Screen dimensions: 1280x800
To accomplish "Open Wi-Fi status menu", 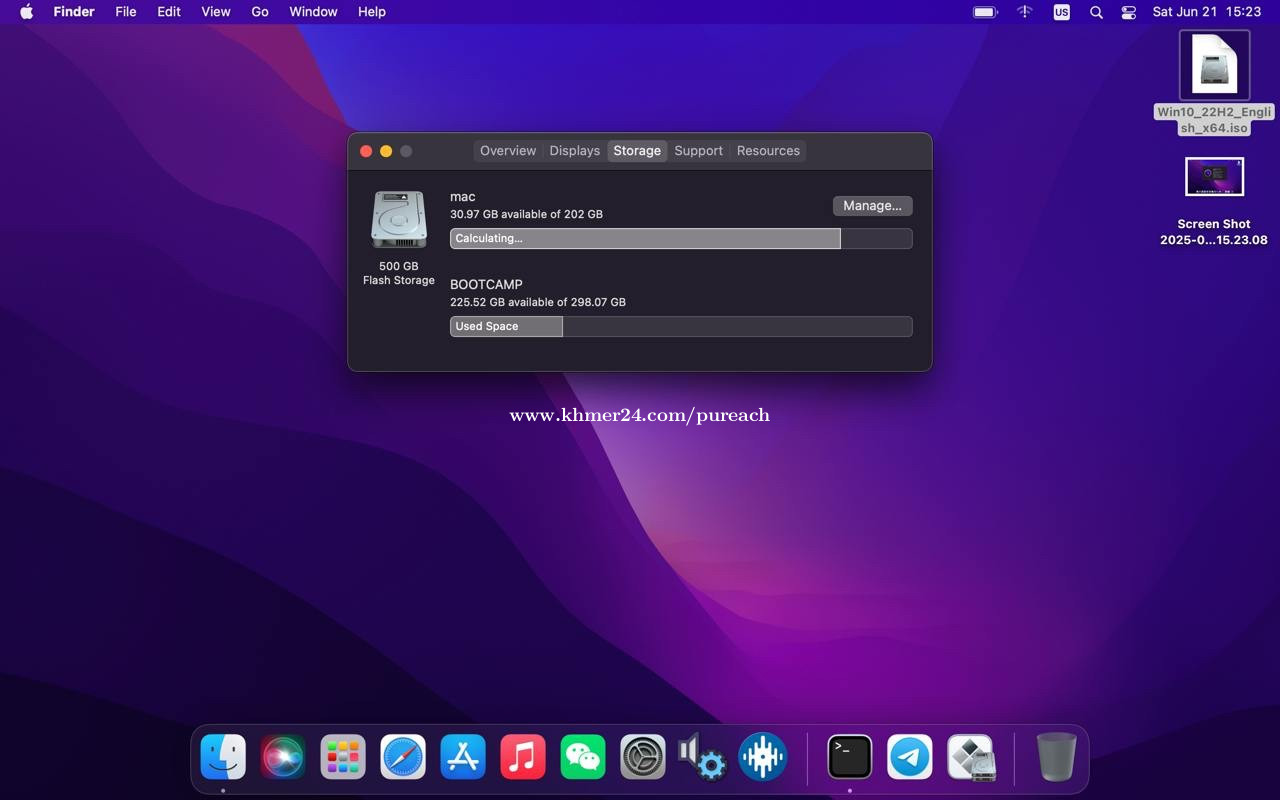I will (x=1025, y=12).
